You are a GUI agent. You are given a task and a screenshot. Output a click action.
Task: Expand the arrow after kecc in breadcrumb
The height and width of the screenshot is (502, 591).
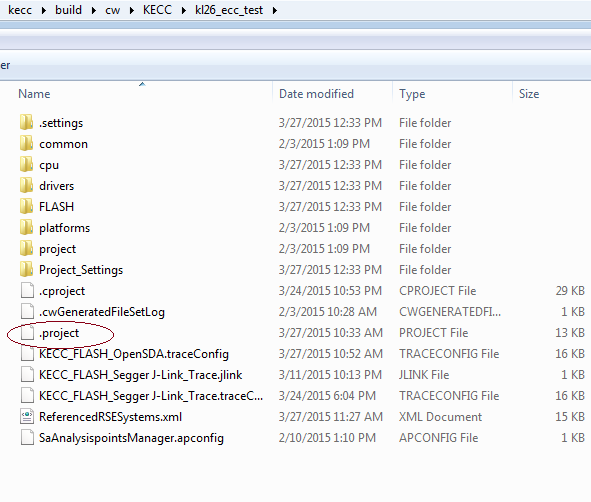(x=43, y=11)
